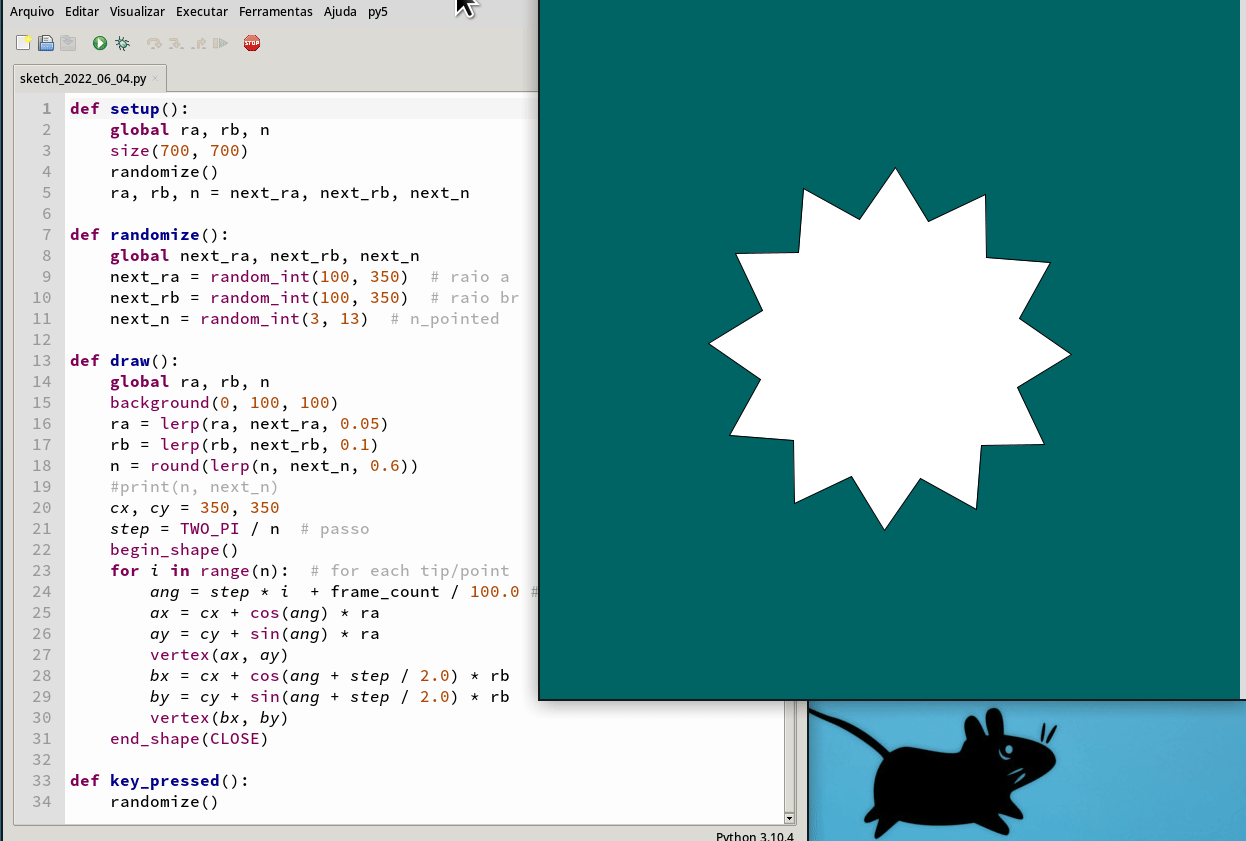Click the Step into debug icon
This screenshot has width=1246, height=841.
pos(176,43)
